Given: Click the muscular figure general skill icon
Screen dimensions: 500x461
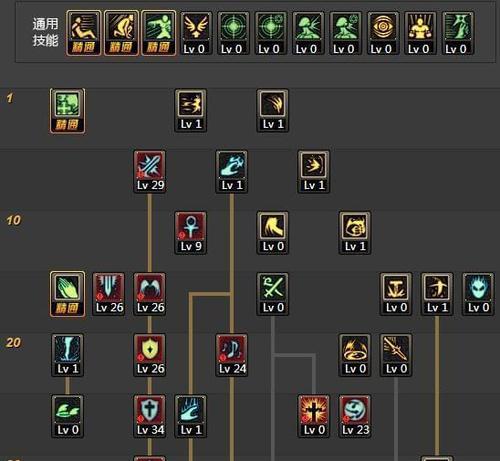Looking at the screenshot, I should tap(420, 33).
